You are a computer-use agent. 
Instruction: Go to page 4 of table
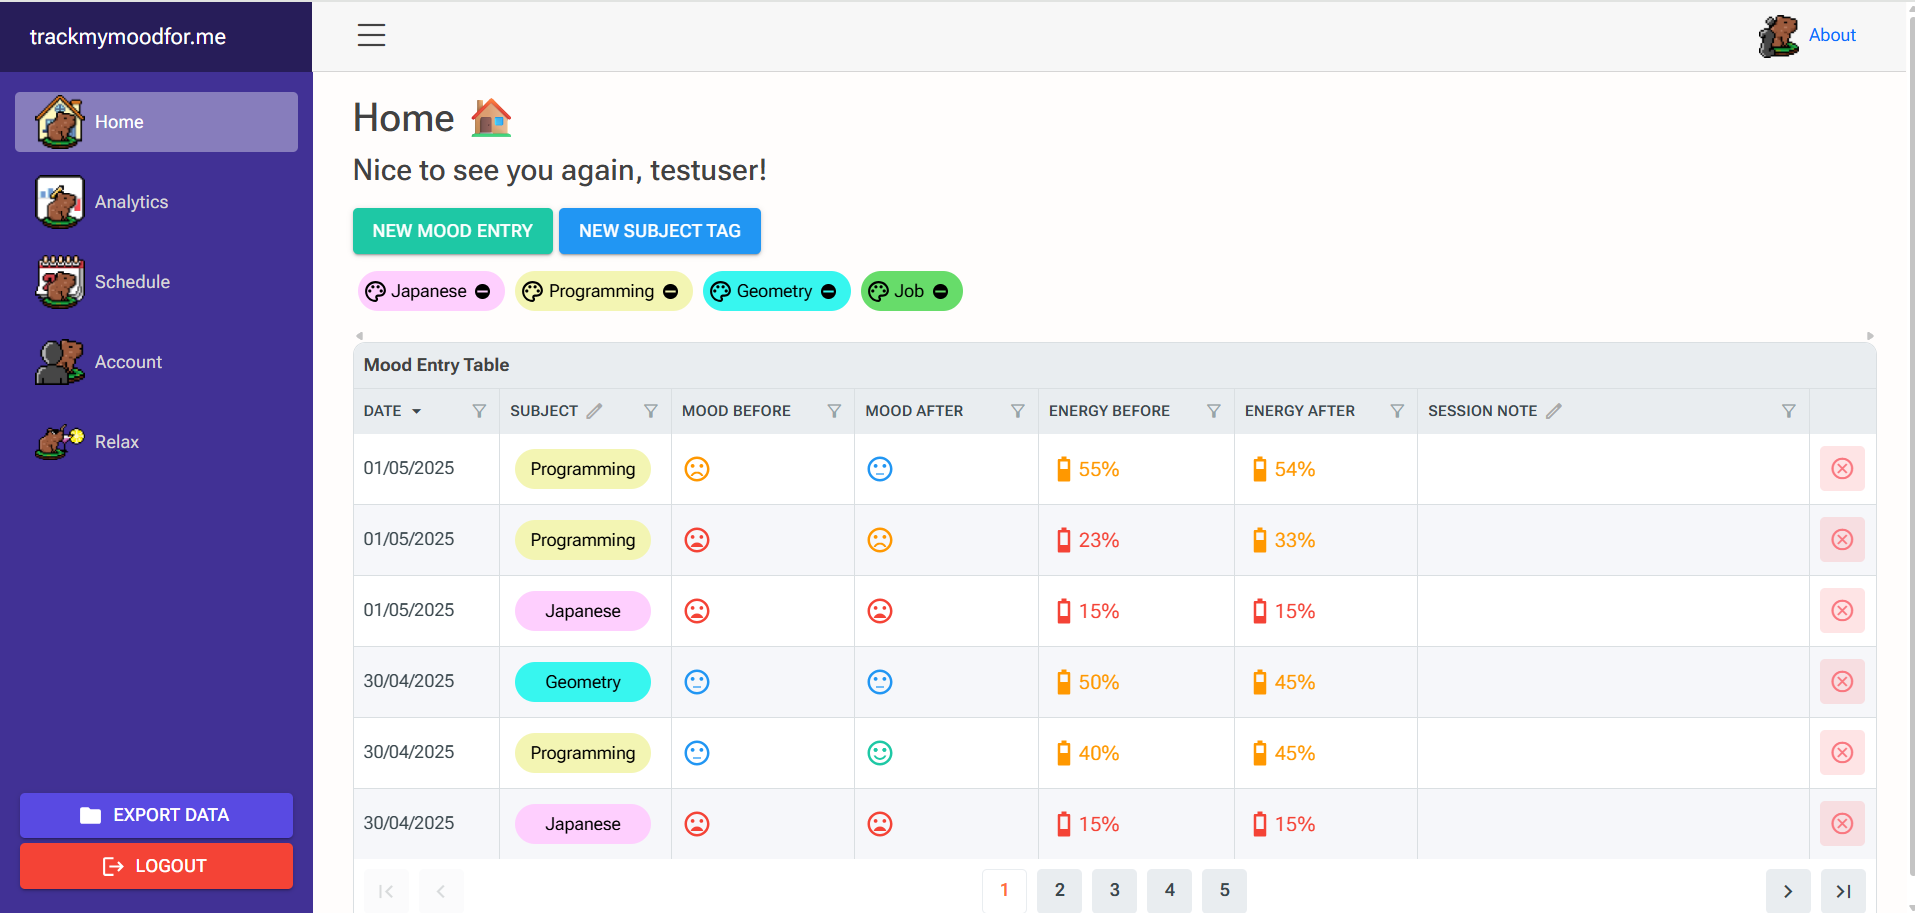[1170, 890]
